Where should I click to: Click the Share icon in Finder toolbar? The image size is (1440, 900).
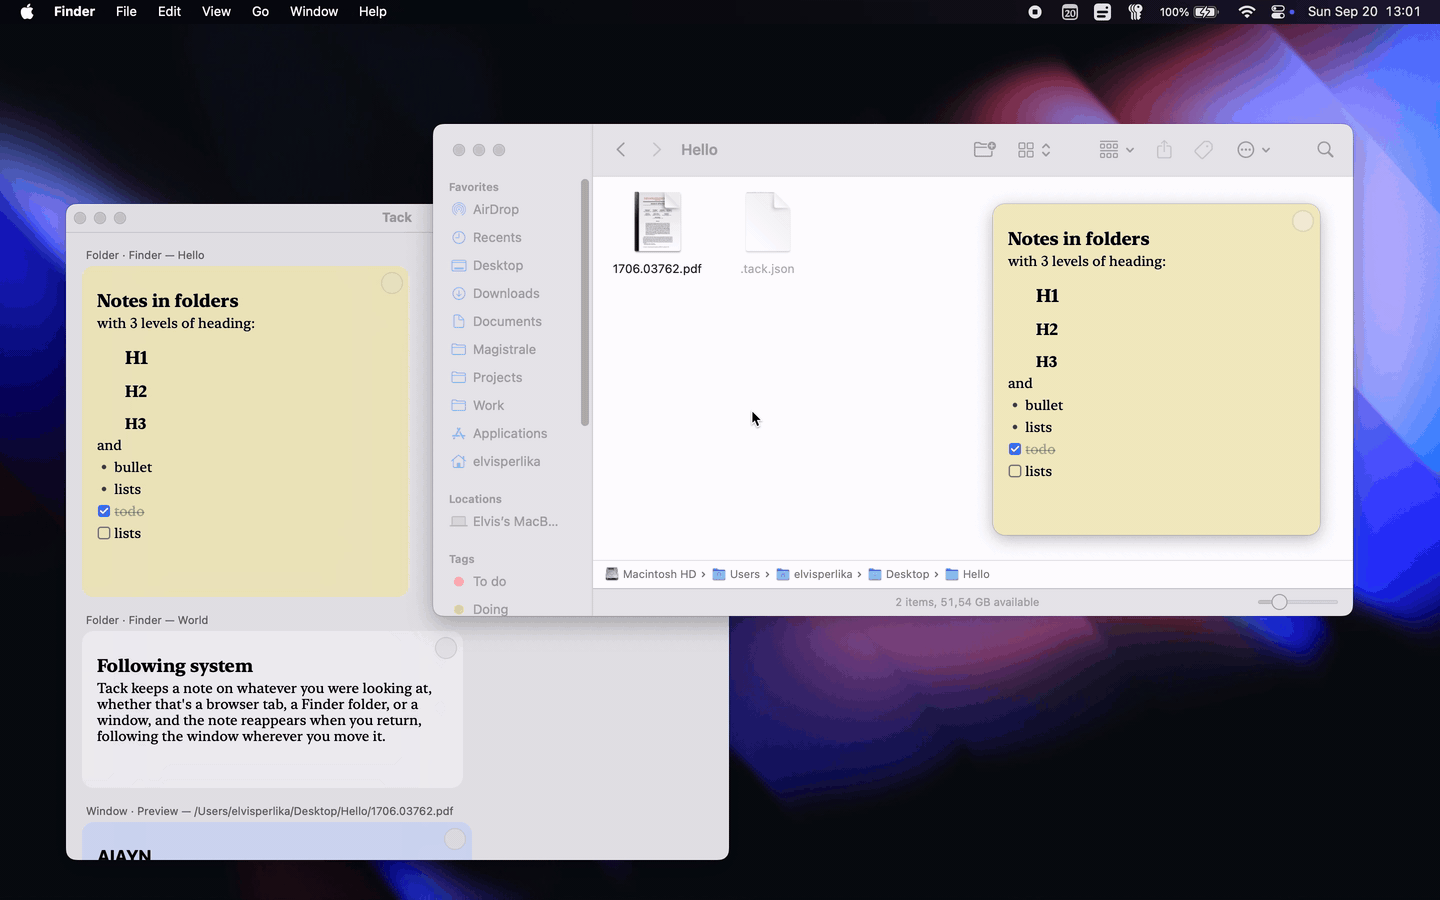pos(1164,150)
